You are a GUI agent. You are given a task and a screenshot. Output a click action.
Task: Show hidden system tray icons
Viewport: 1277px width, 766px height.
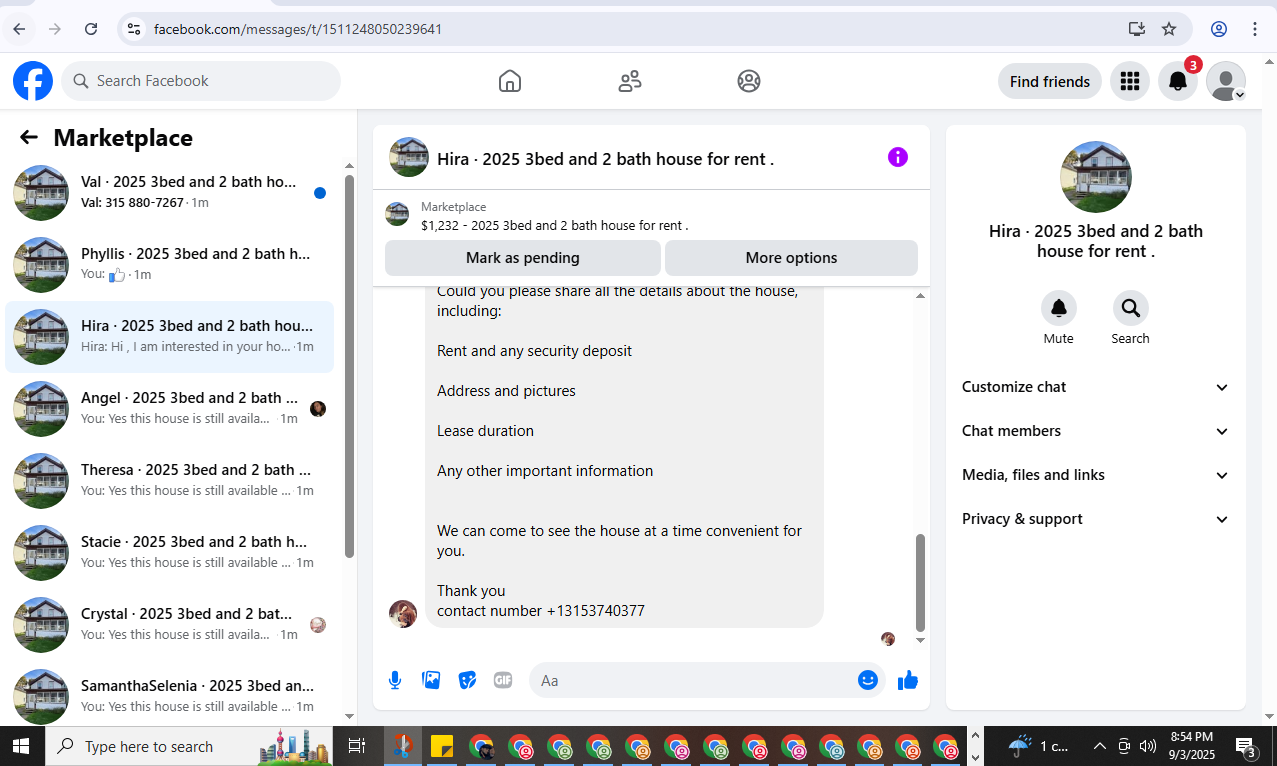pos(1099,746)
